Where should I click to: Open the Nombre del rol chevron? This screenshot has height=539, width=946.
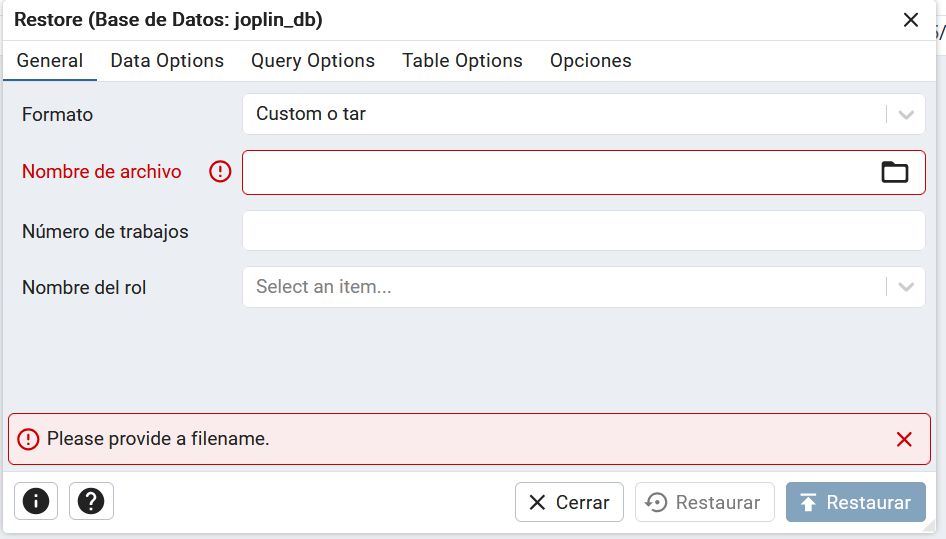[906, 287]
